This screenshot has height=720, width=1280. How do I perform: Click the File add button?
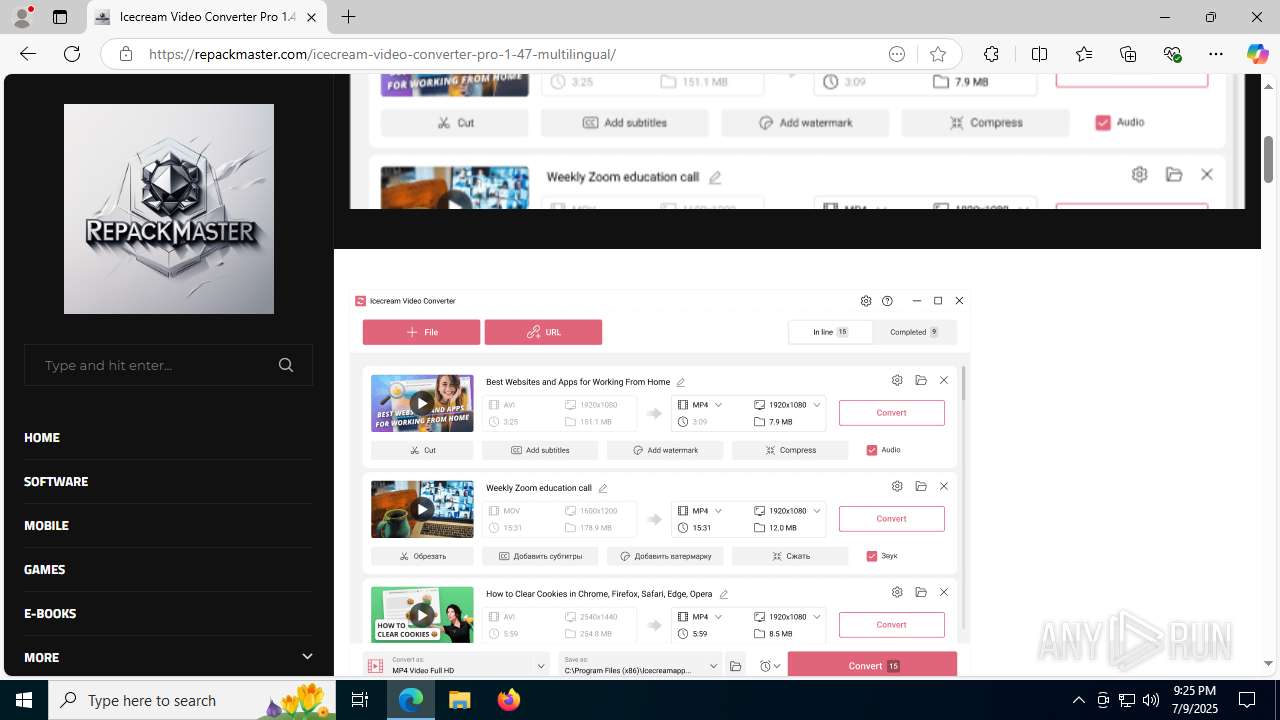point(421,332)
